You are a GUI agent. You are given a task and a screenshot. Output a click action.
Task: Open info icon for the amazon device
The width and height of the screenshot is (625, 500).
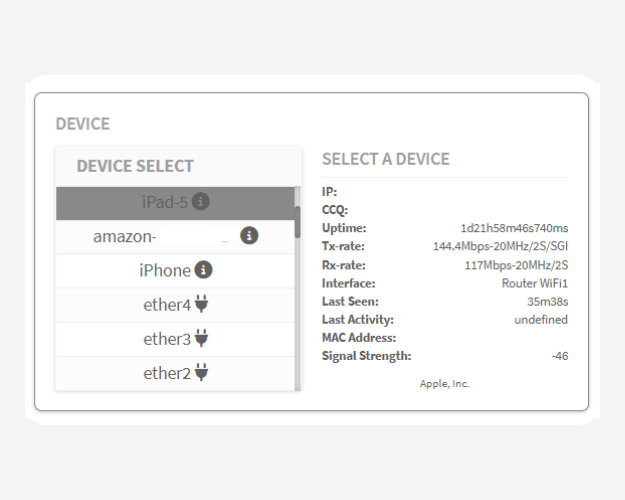(249, 236)
